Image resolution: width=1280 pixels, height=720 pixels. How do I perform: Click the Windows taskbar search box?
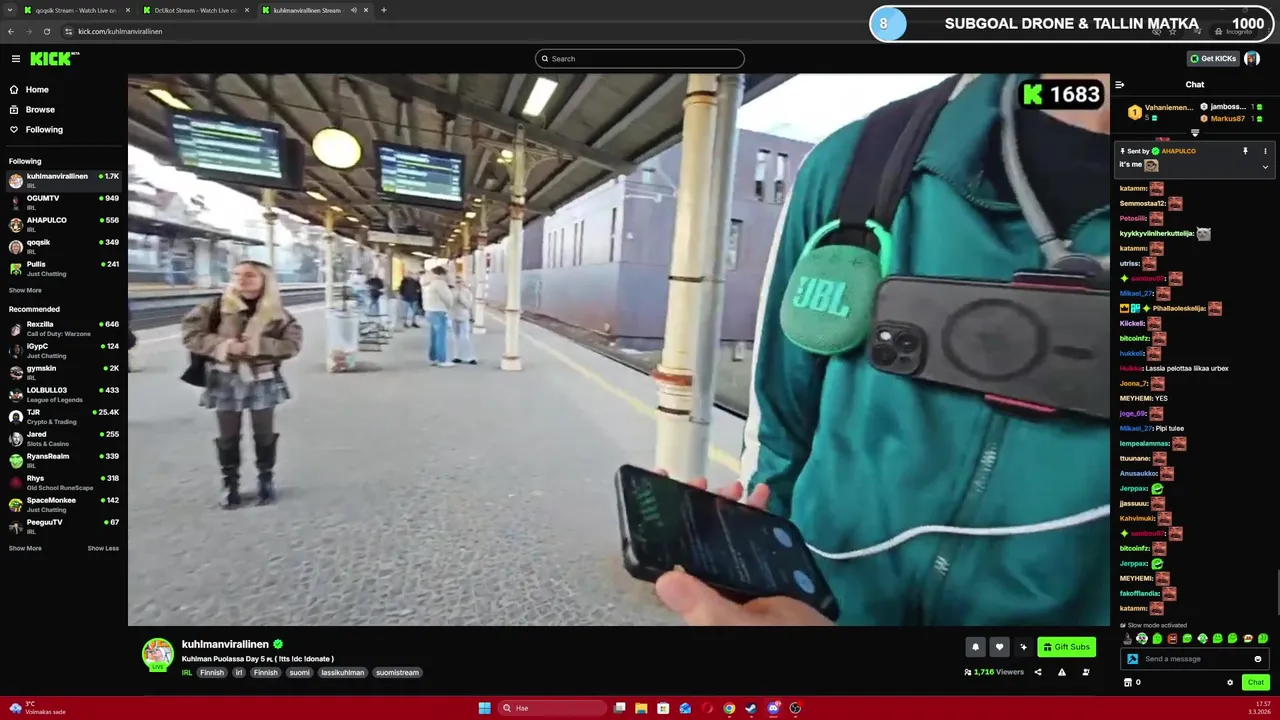553,708
